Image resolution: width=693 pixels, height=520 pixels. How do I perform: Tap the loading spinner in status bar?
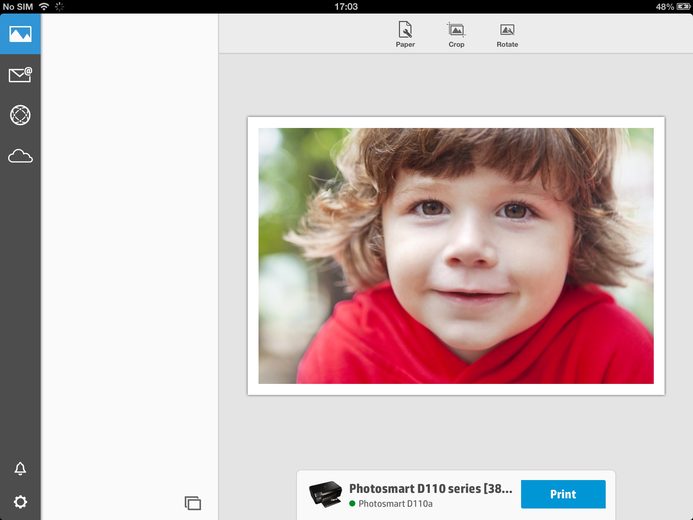tap(59, 7)
